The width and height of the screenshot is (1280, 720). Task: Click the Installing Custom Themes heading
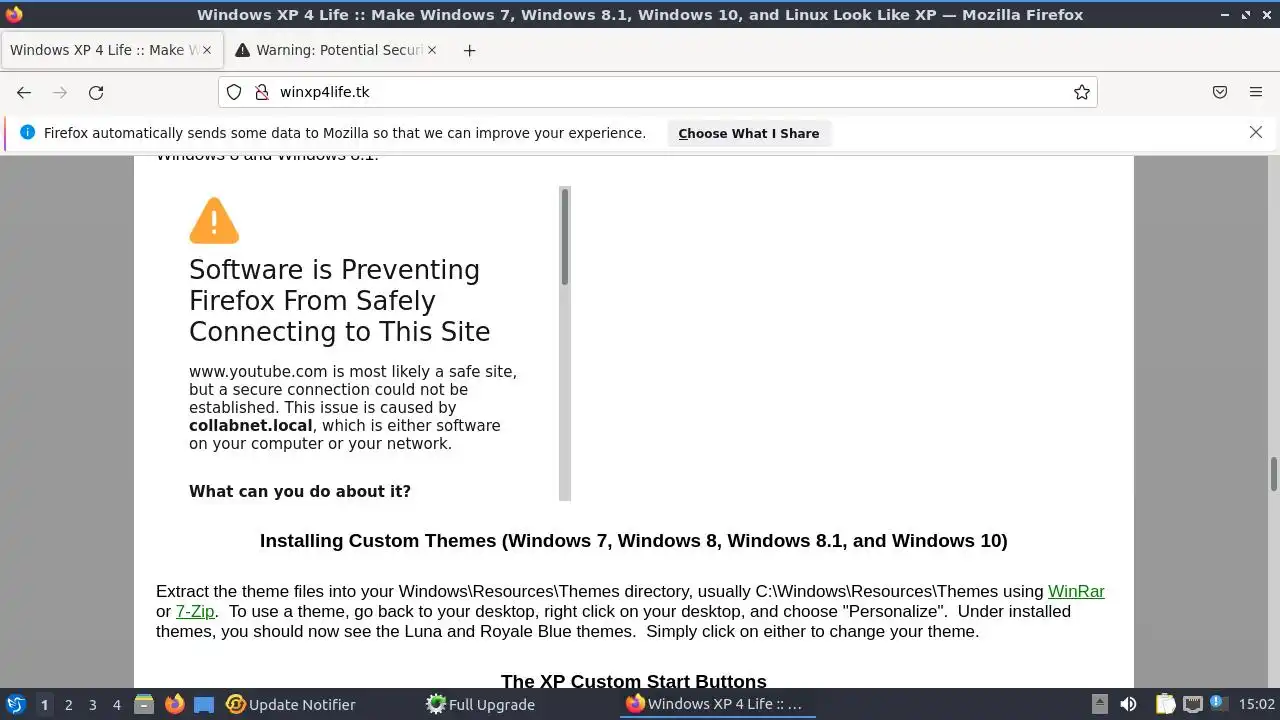633,541
